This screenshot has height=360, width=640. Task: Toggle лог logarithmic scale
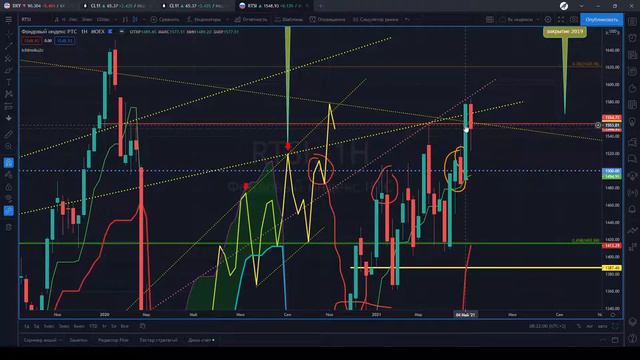(589, 326)
